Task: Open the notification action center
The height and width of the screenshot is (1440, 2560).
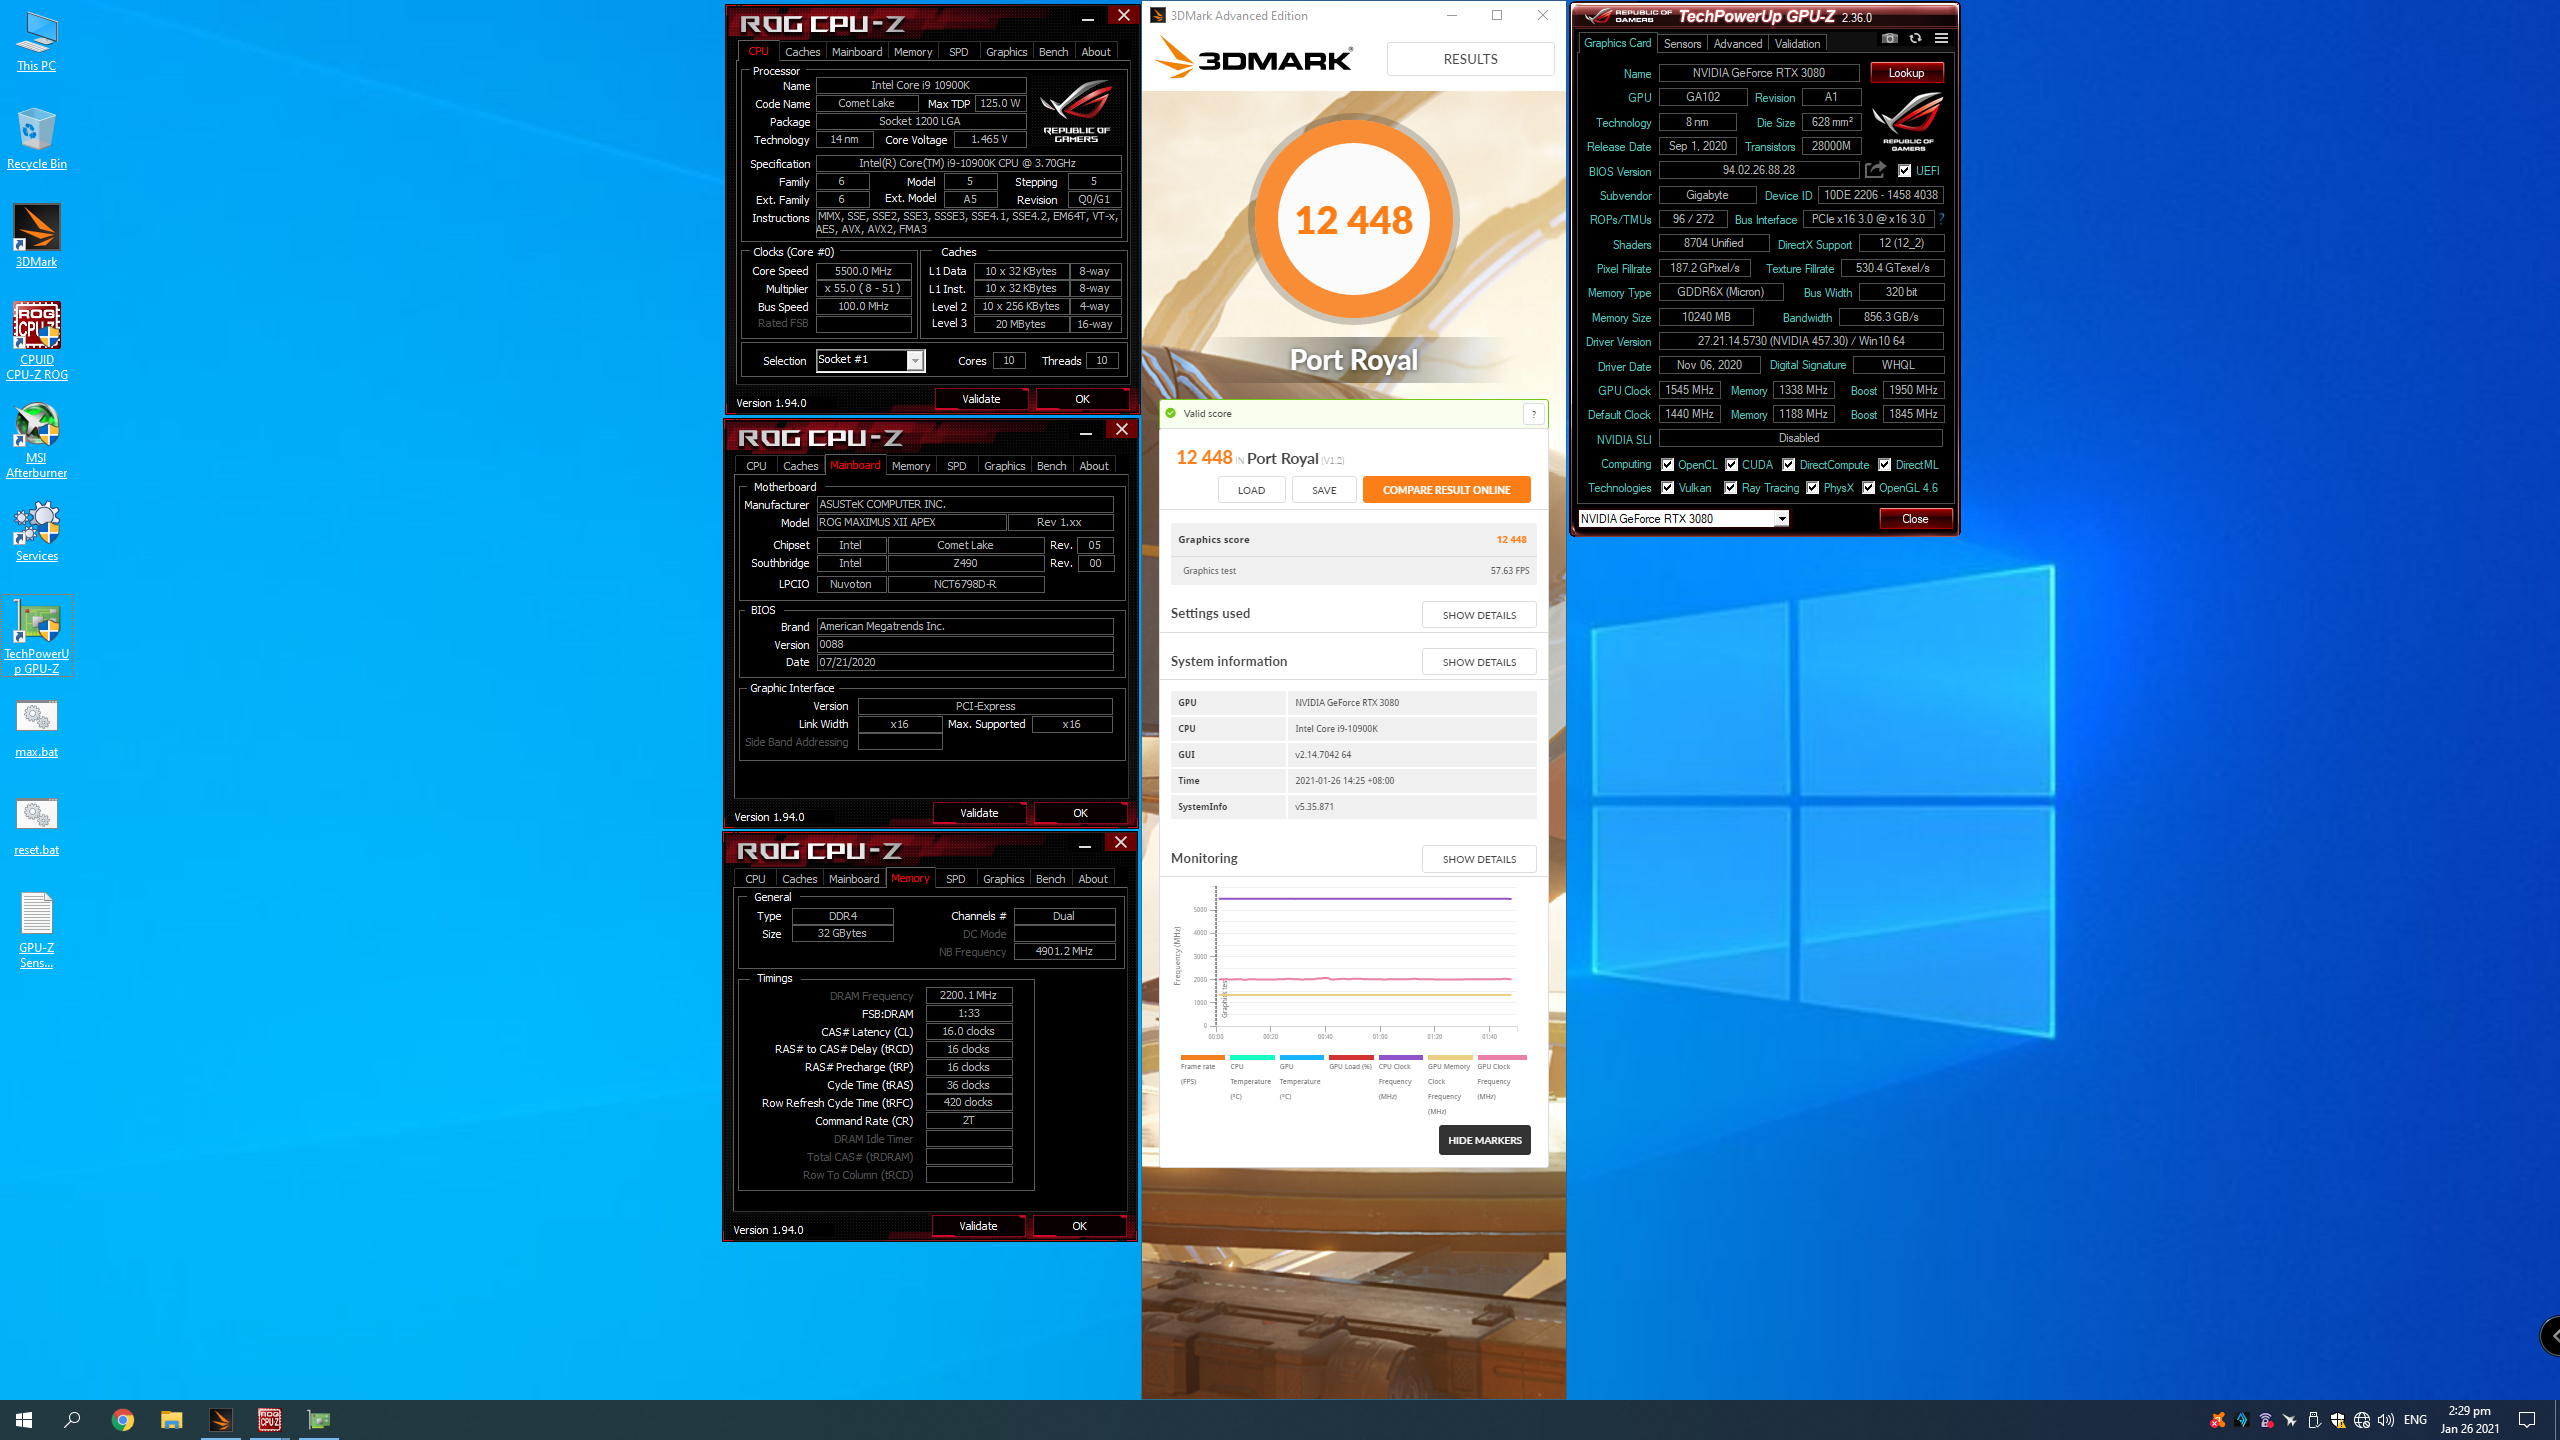Action: coord(2527,1420)
